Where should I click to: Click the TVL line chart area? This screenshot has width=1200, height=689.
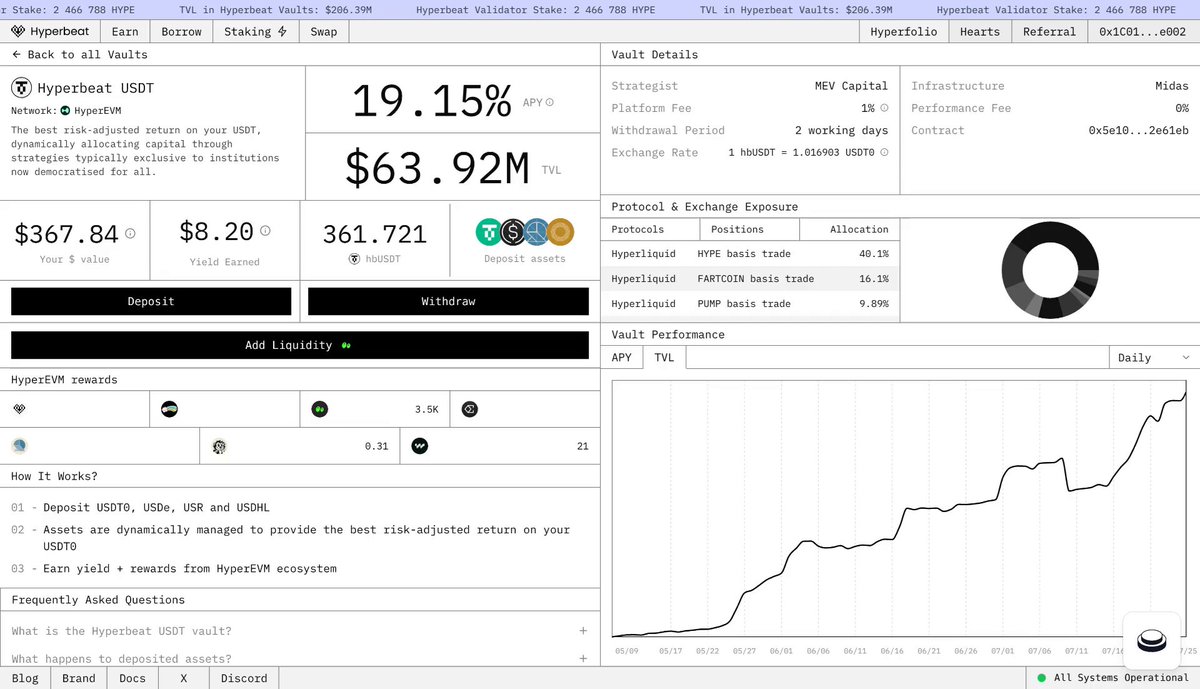[x=900, y=508]
